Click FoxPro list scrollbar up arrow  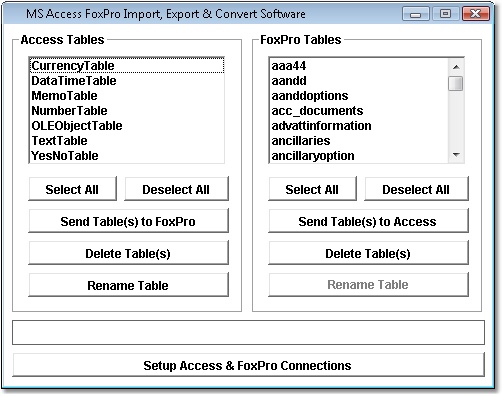point(456,67)
